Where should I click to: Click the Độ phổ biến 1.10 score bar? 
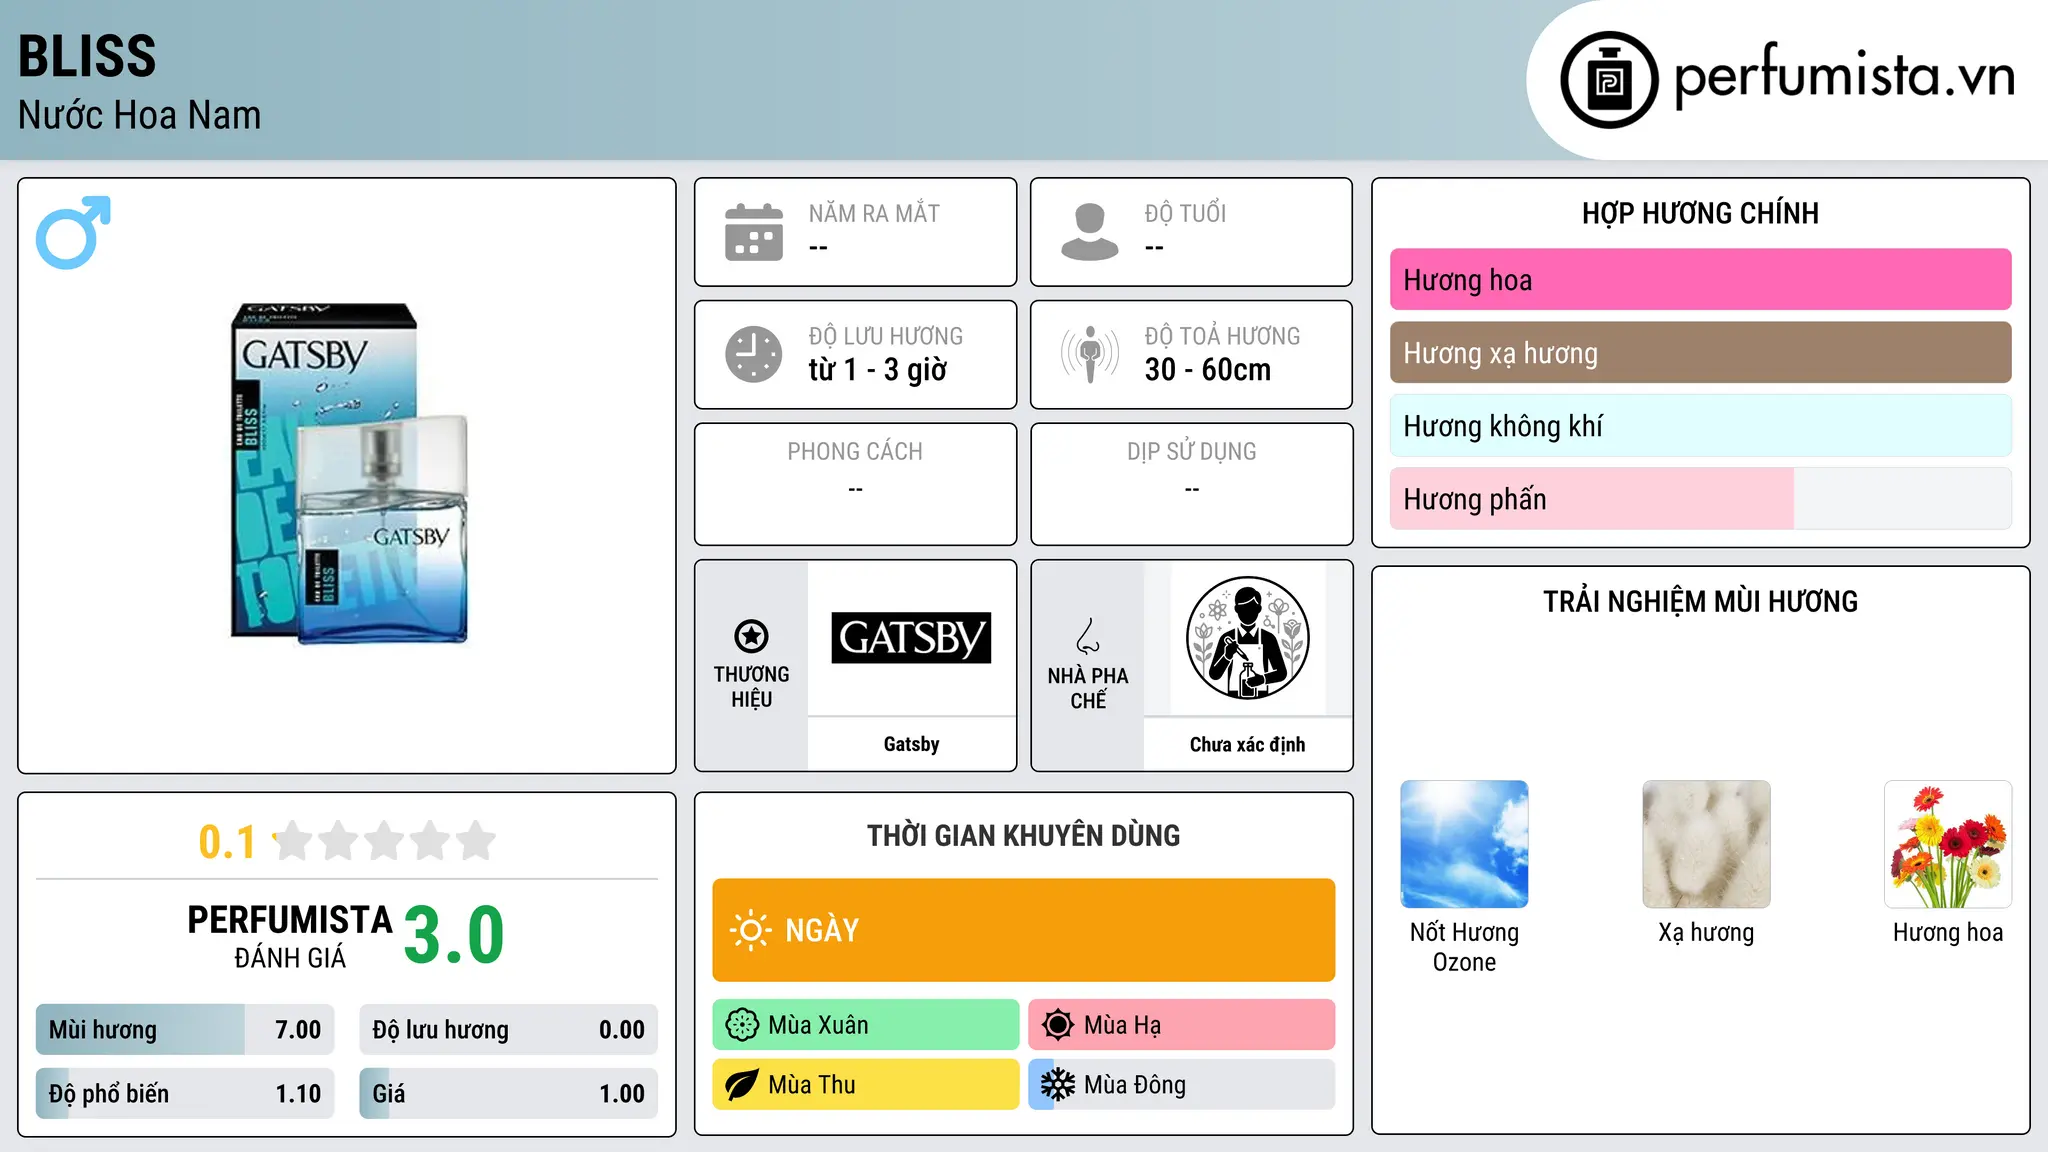click(185, 1094)
